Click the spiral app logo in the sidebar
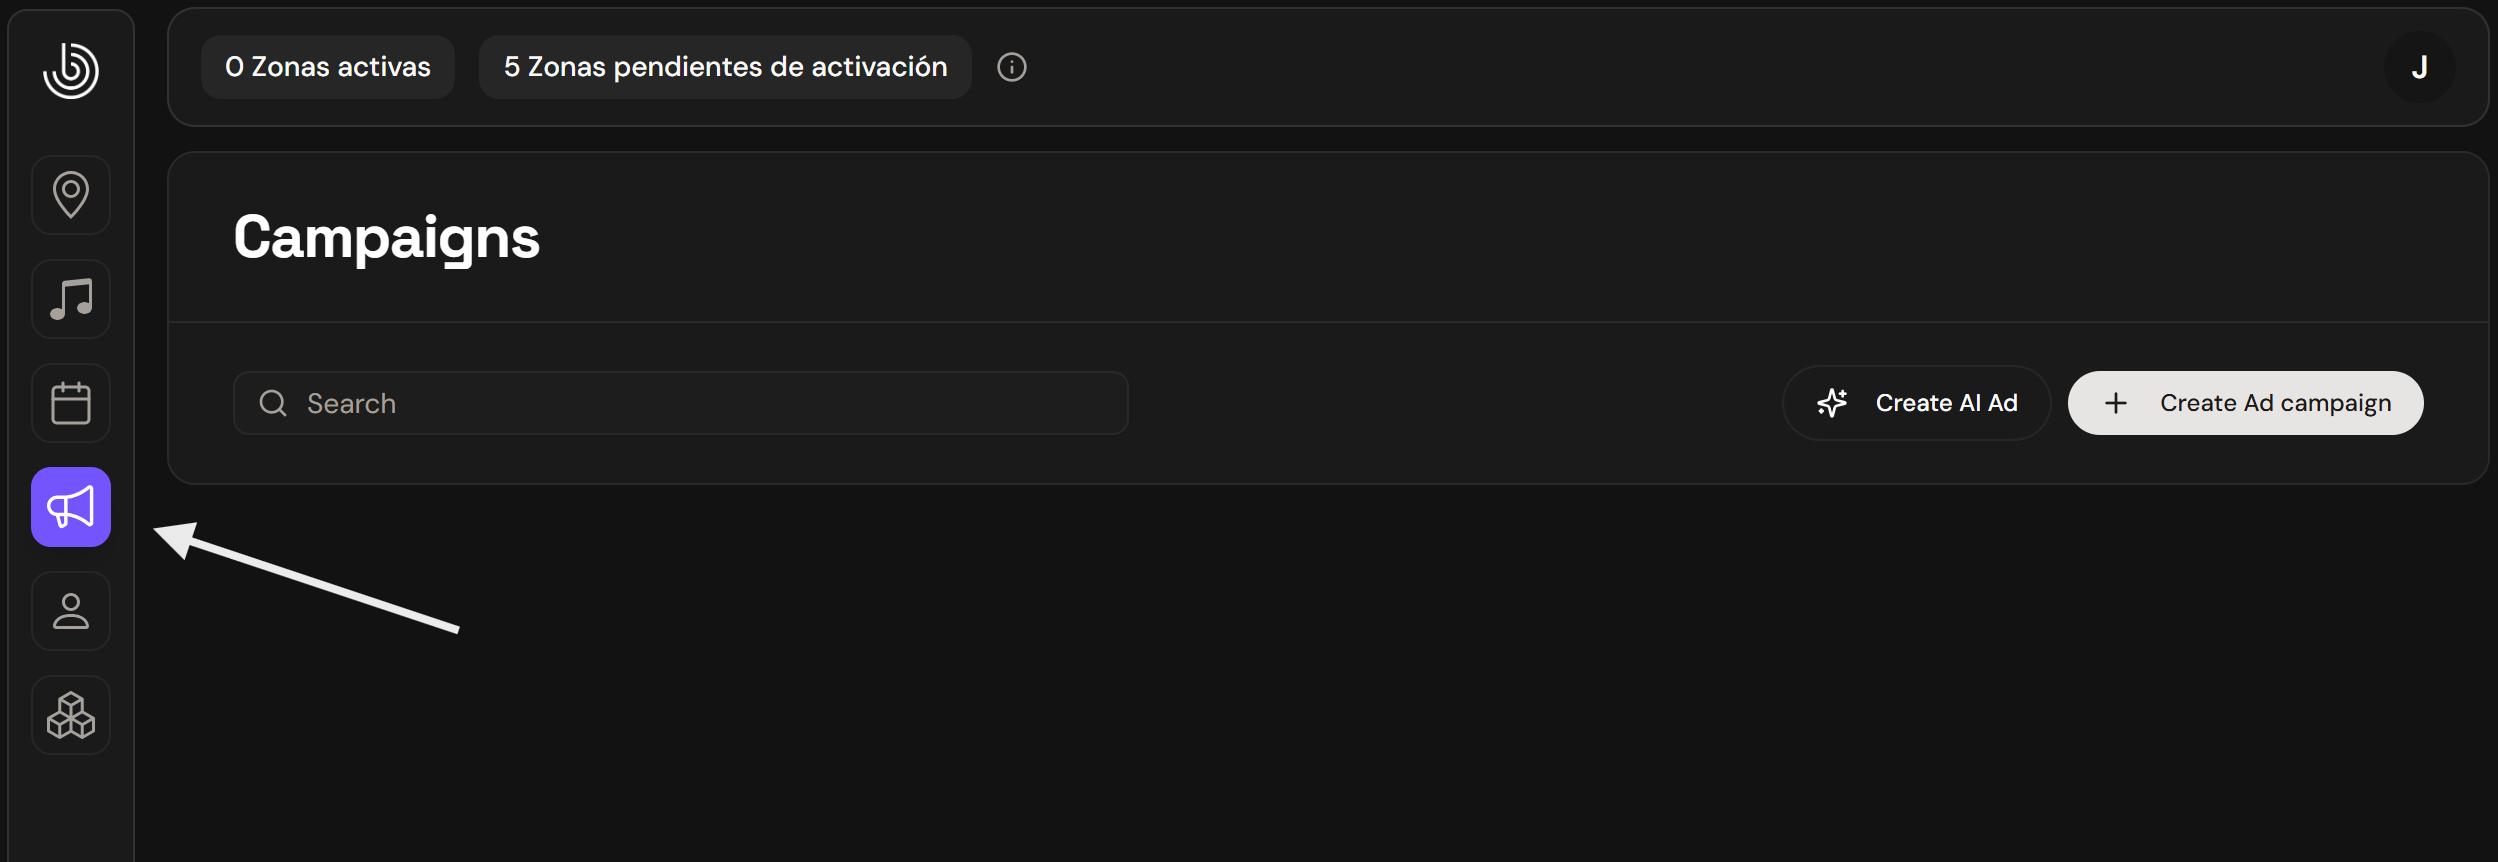The image size is (2498, 862). coord(71,70)
